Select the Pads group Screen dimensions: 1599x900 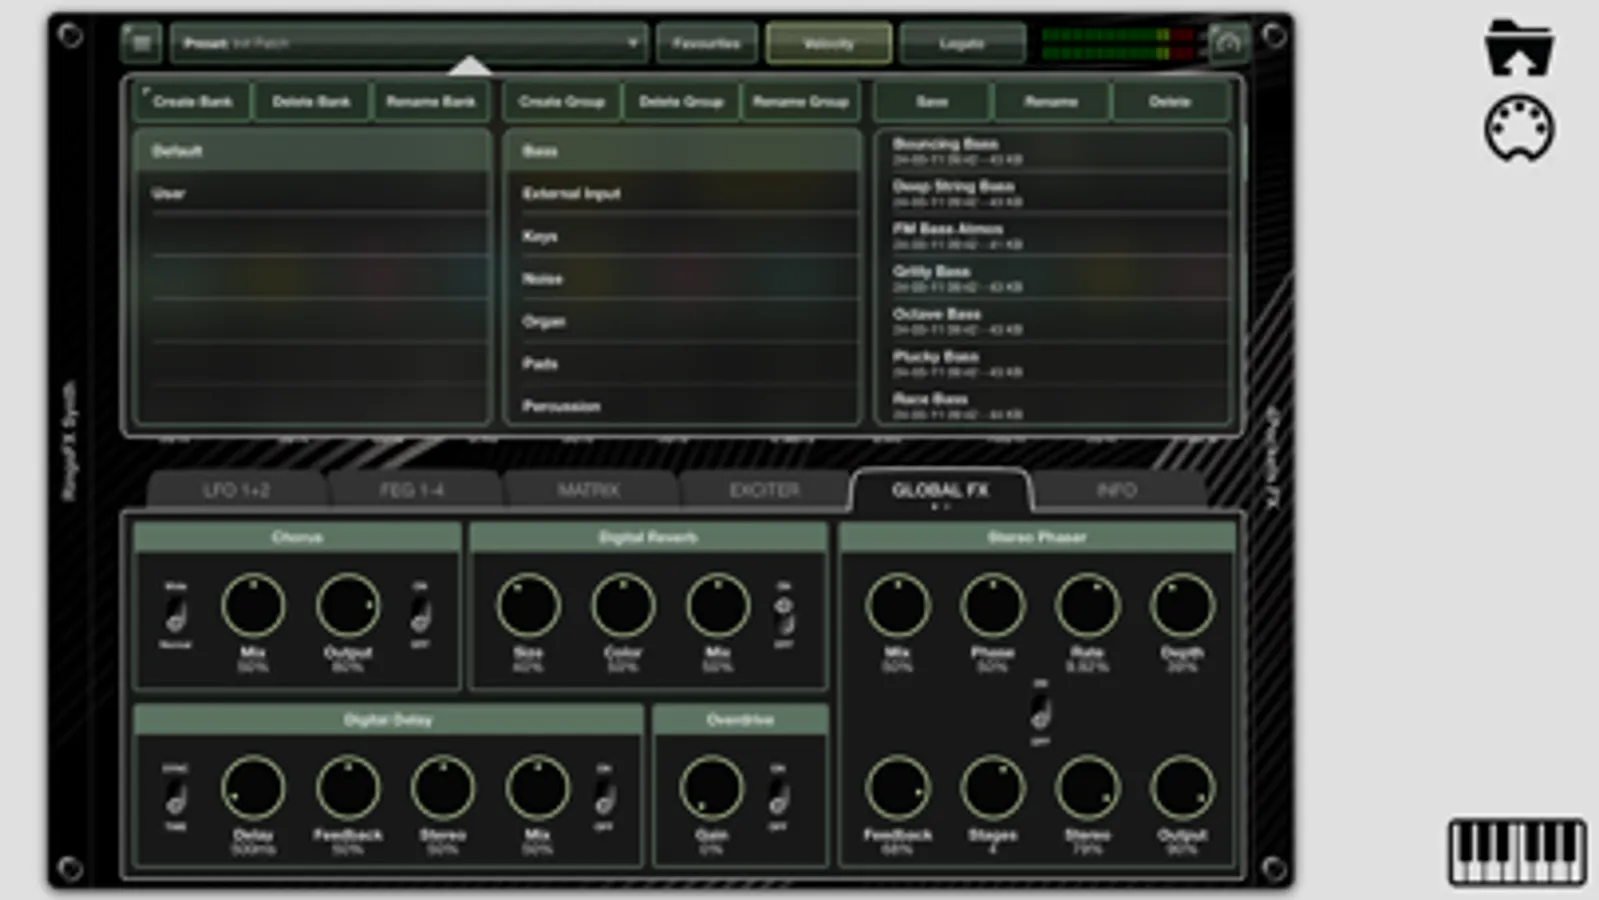coord(682,364)
